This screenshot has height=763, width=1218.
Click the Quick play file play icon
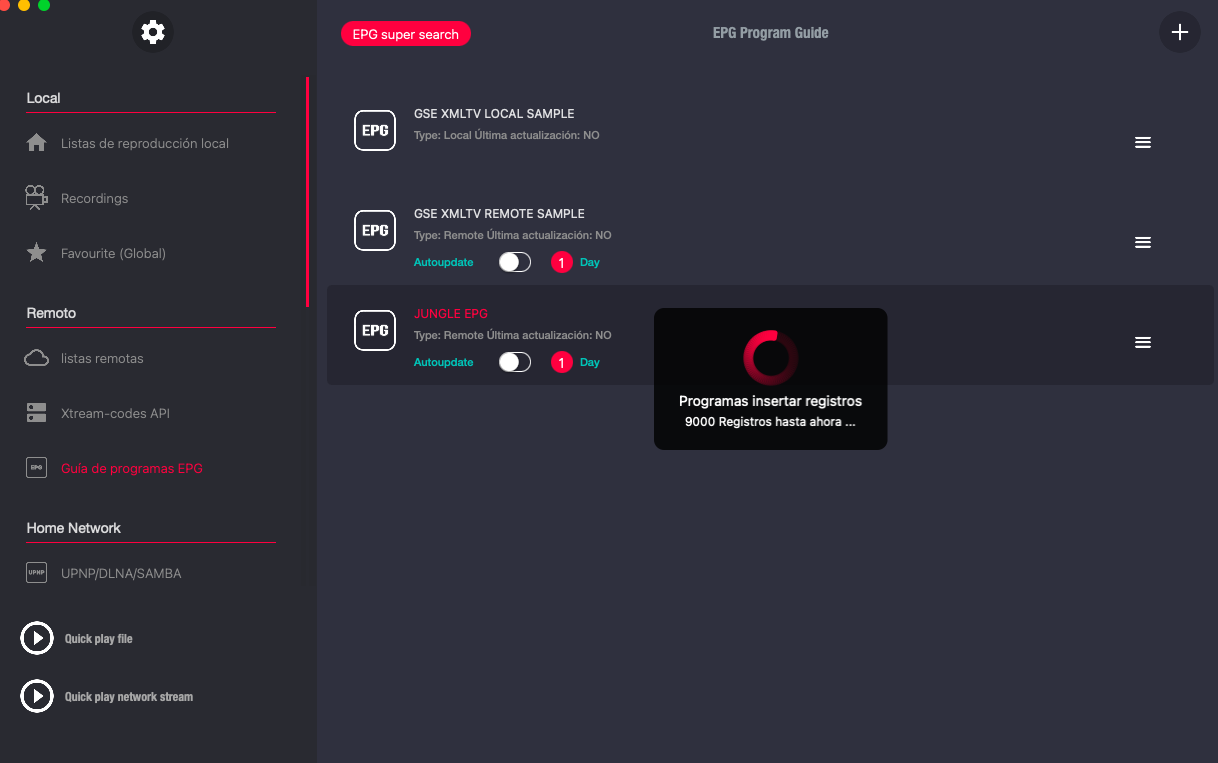[x=37, y=638]
